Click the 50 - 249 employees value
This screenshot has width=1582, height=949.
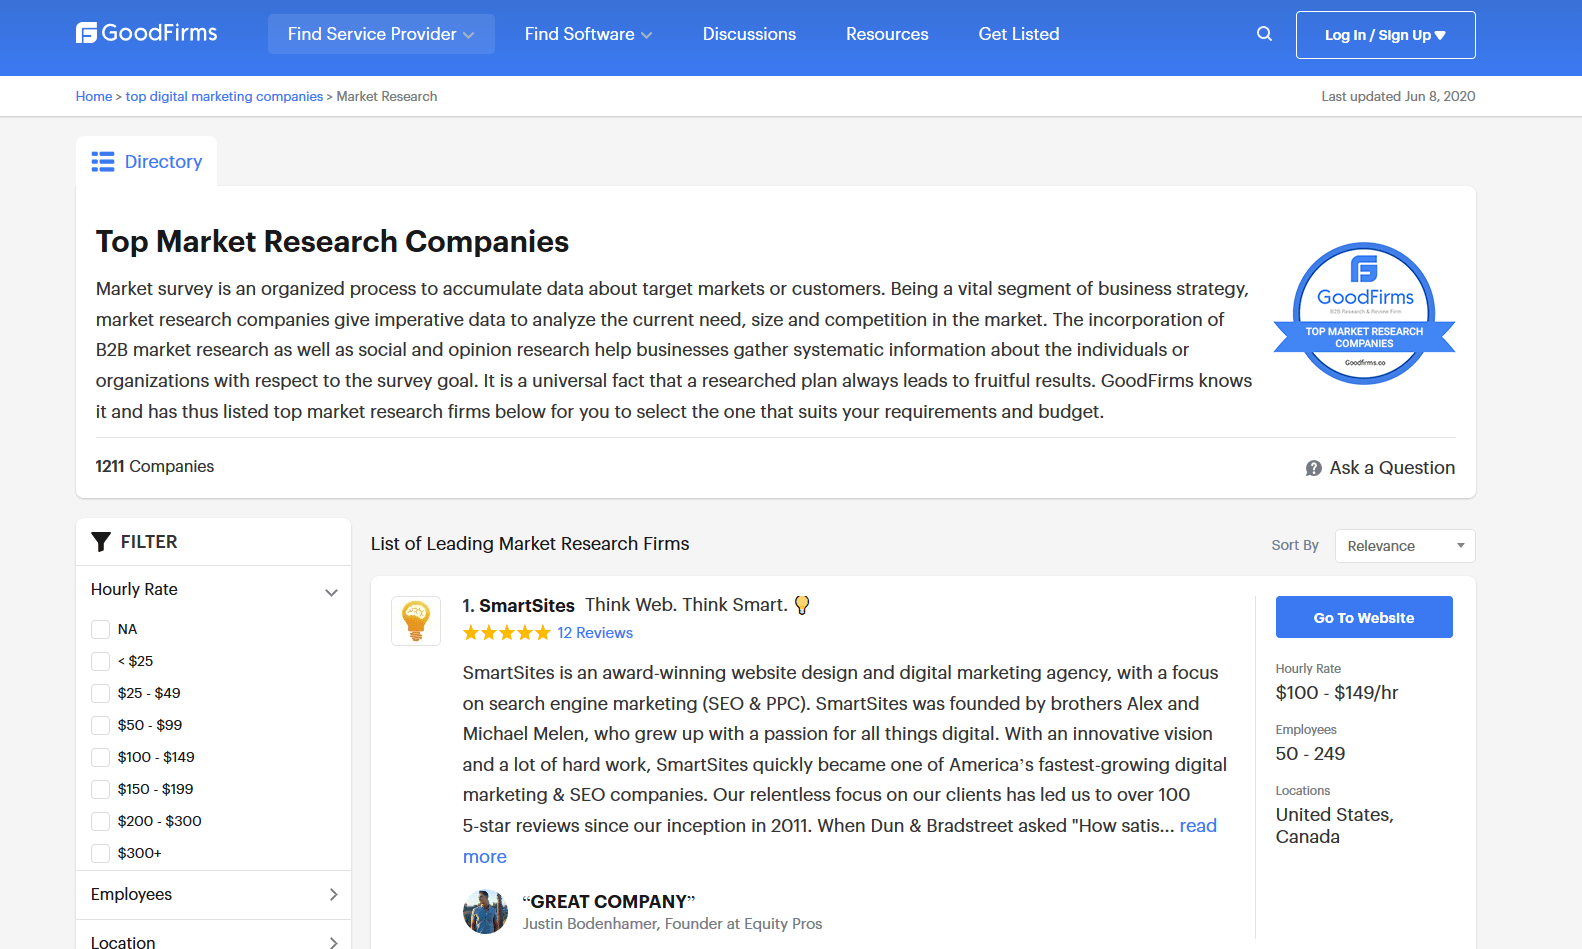click(x=1310, y=754)
